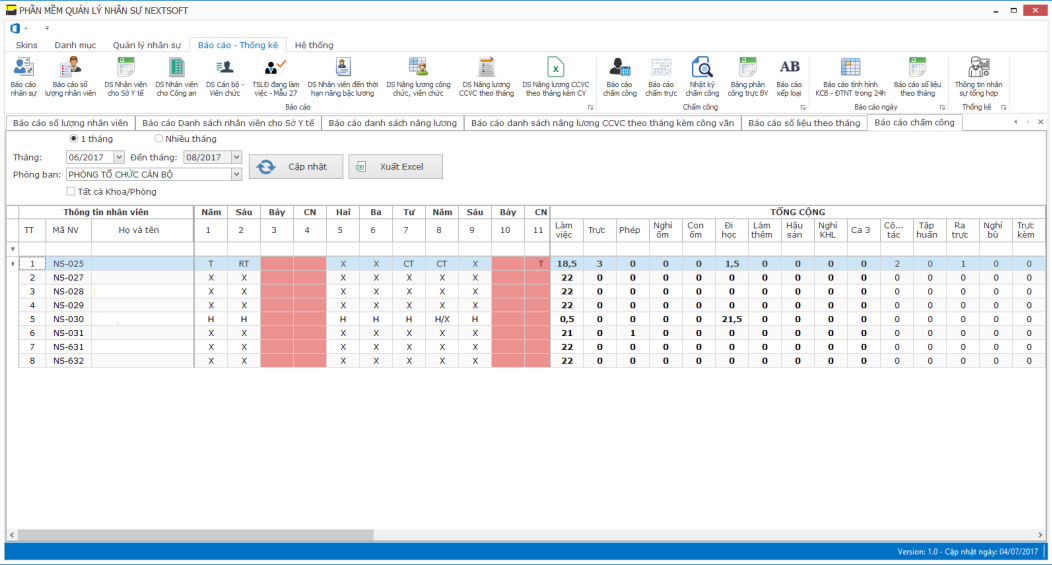Click the Xuất Excel button
Viewport: 1052px width, 565px height.
pyautogui.click(x=395, y=166)
